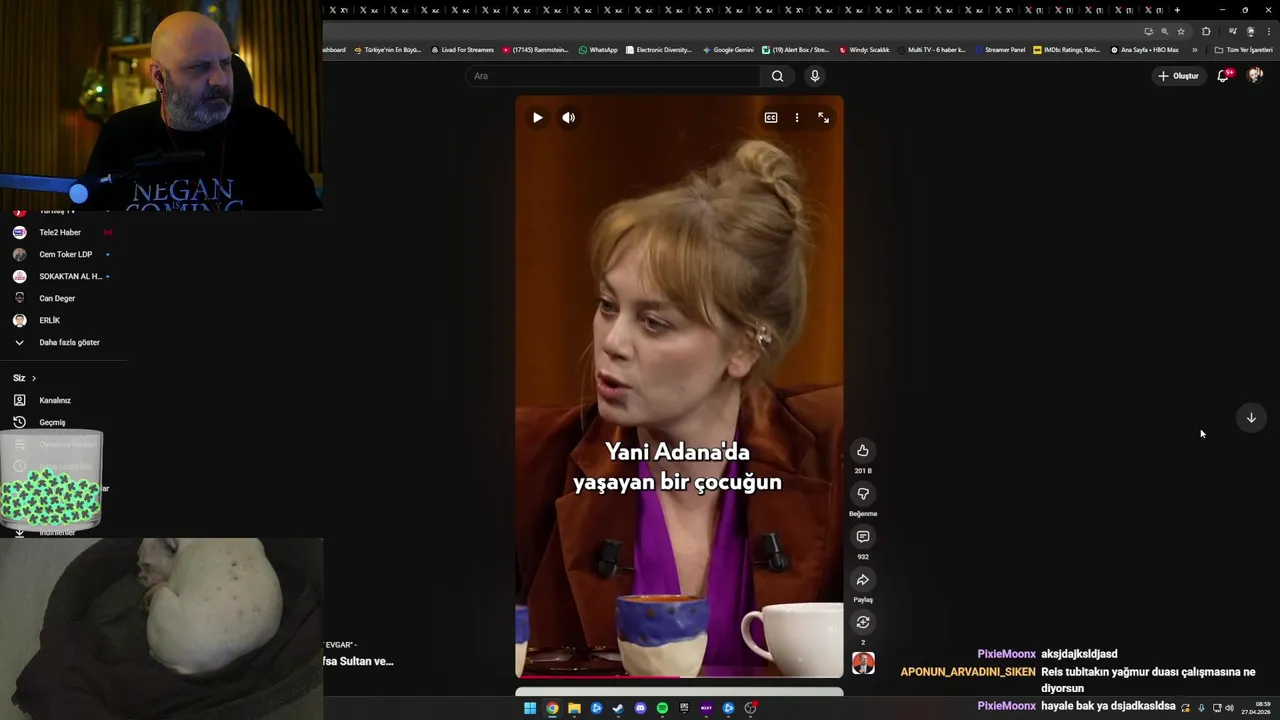Open Streamer Panel bookmark

tap(1000, 50)
